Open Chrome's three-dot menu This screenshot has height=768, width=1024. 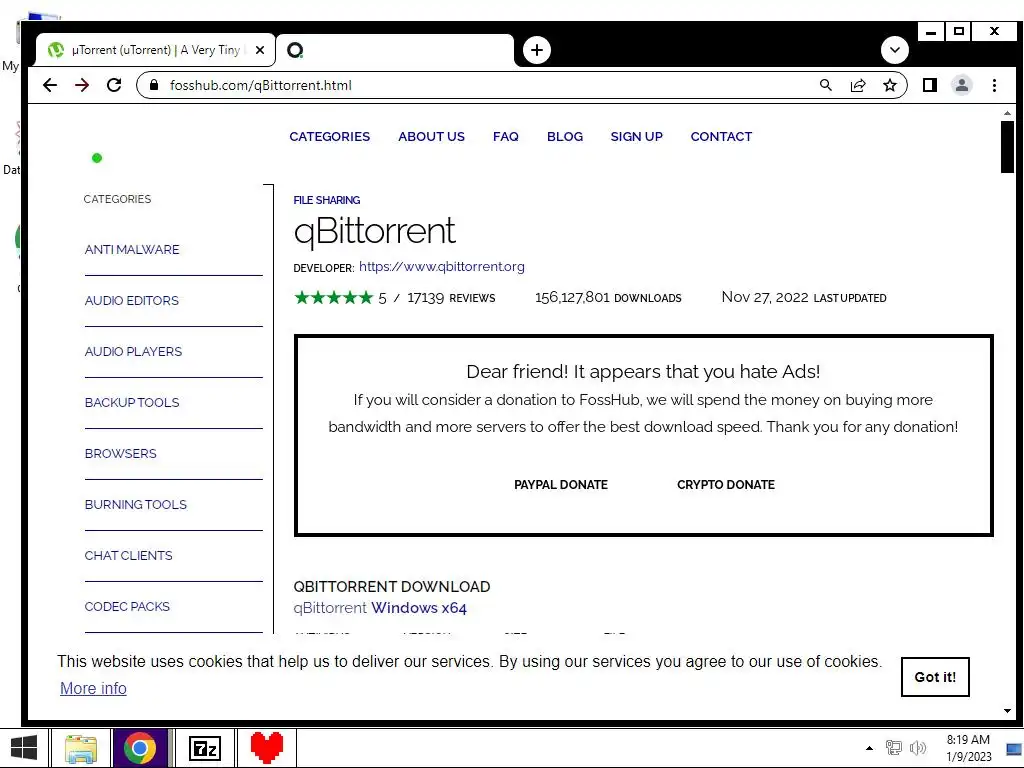(994, 85)
